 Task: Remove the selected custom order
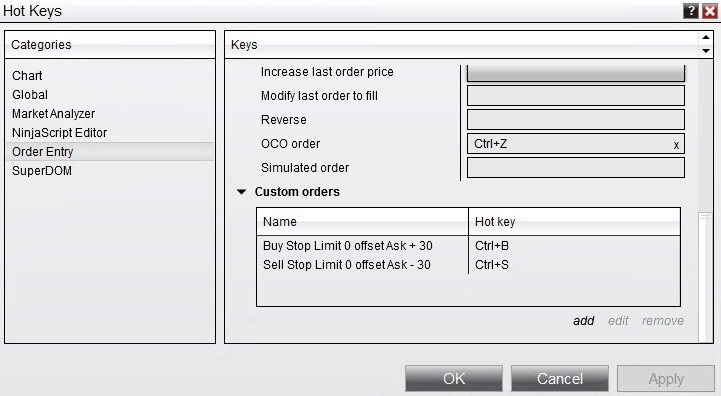tap(663, 321)
